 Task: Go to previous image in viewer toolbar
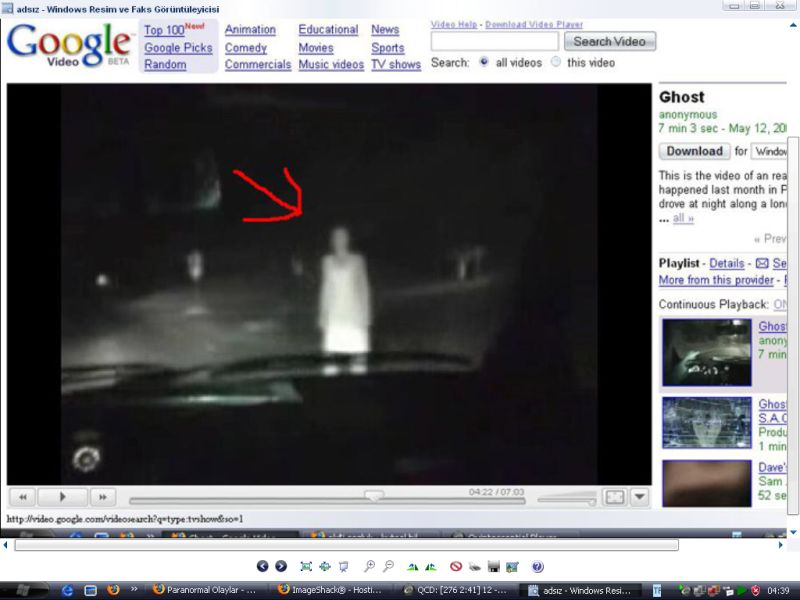(x=262, y=566)
